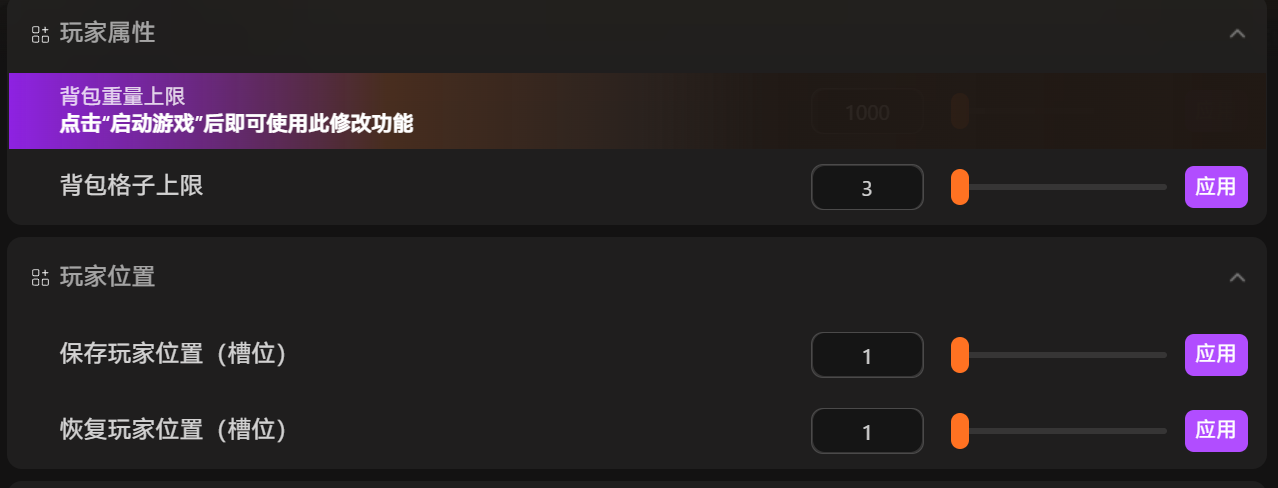
Task: Click the 背包格子上限 label text
Action: pyautogui.click(x=131, y=185)
